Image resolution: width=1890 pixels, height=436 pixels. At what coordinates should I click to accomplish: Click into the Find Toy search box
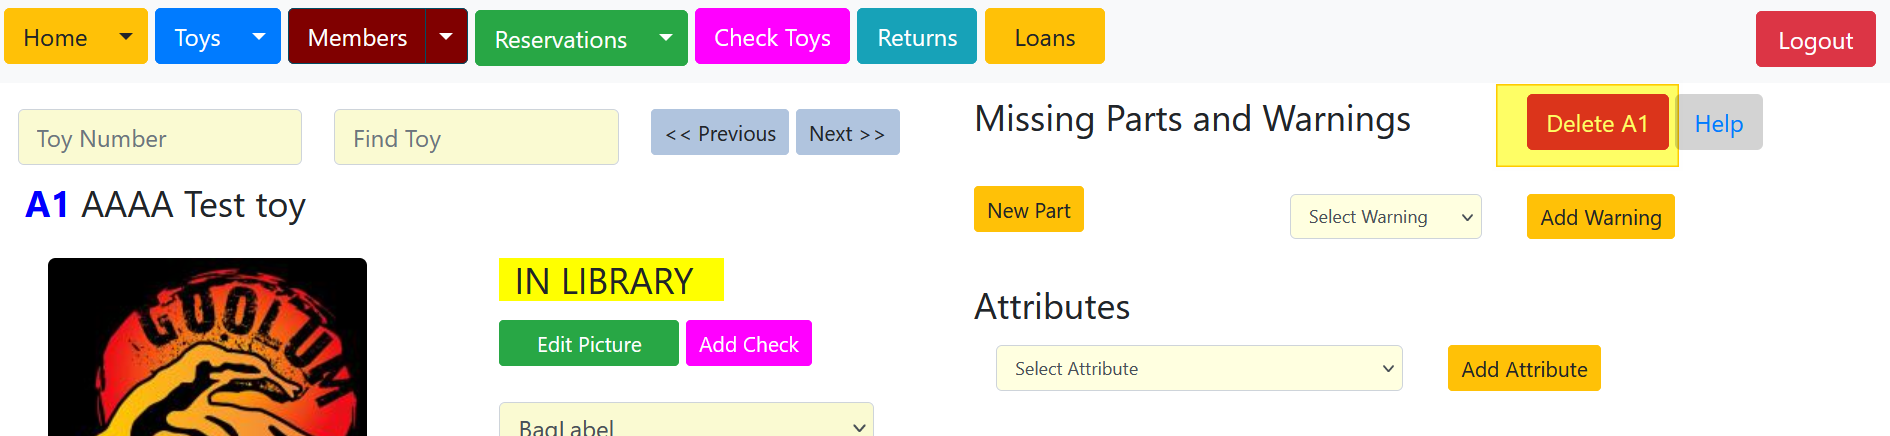click(476, 138)
